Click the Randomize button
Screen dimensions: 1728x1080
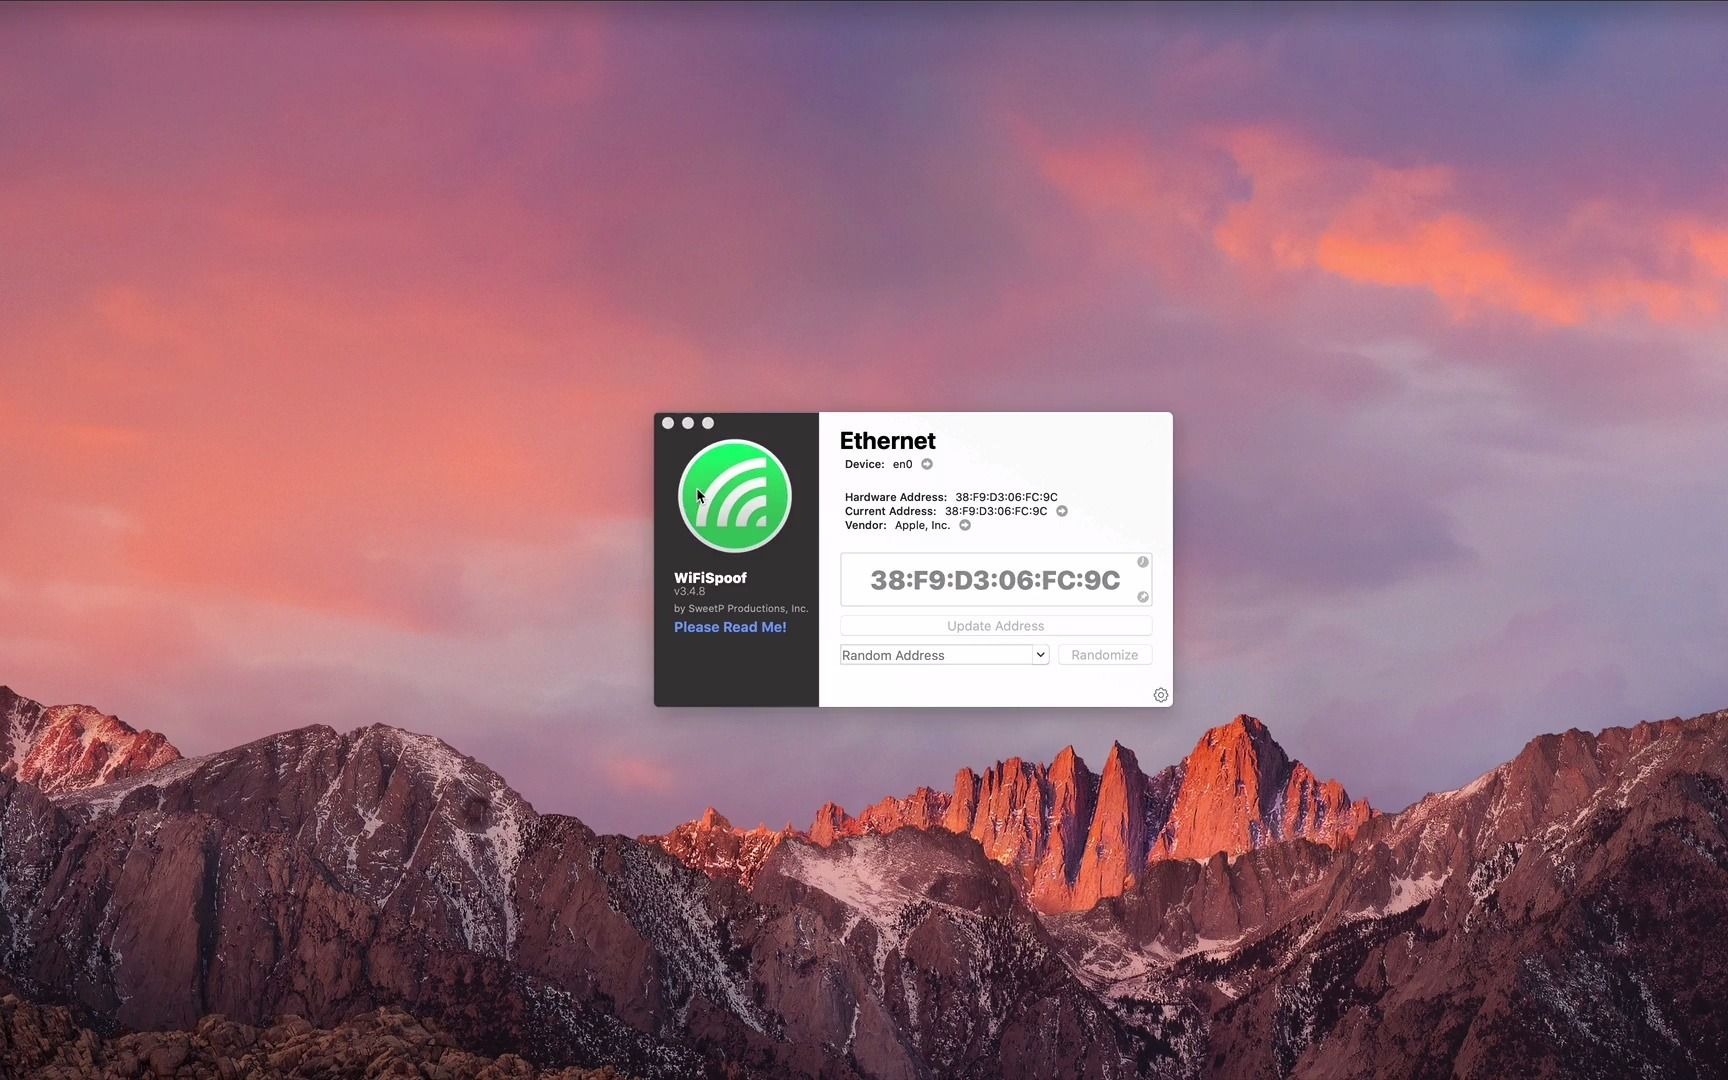click(x=1105, y=655)
